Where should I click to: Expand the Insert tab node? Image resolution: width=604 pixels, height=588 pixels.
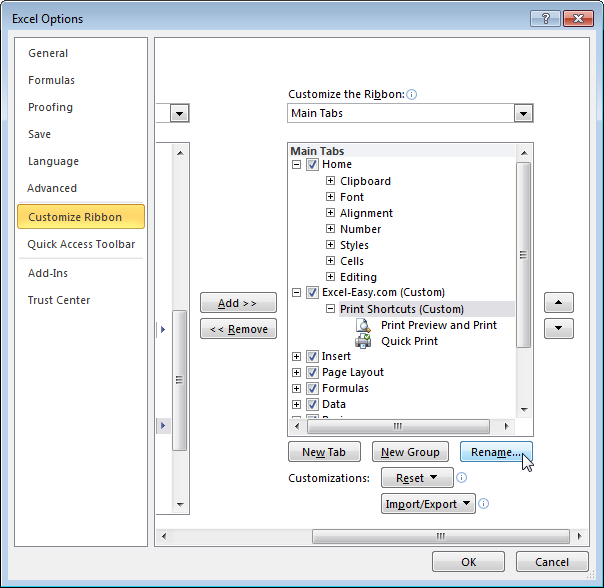(x=296, y=356)
